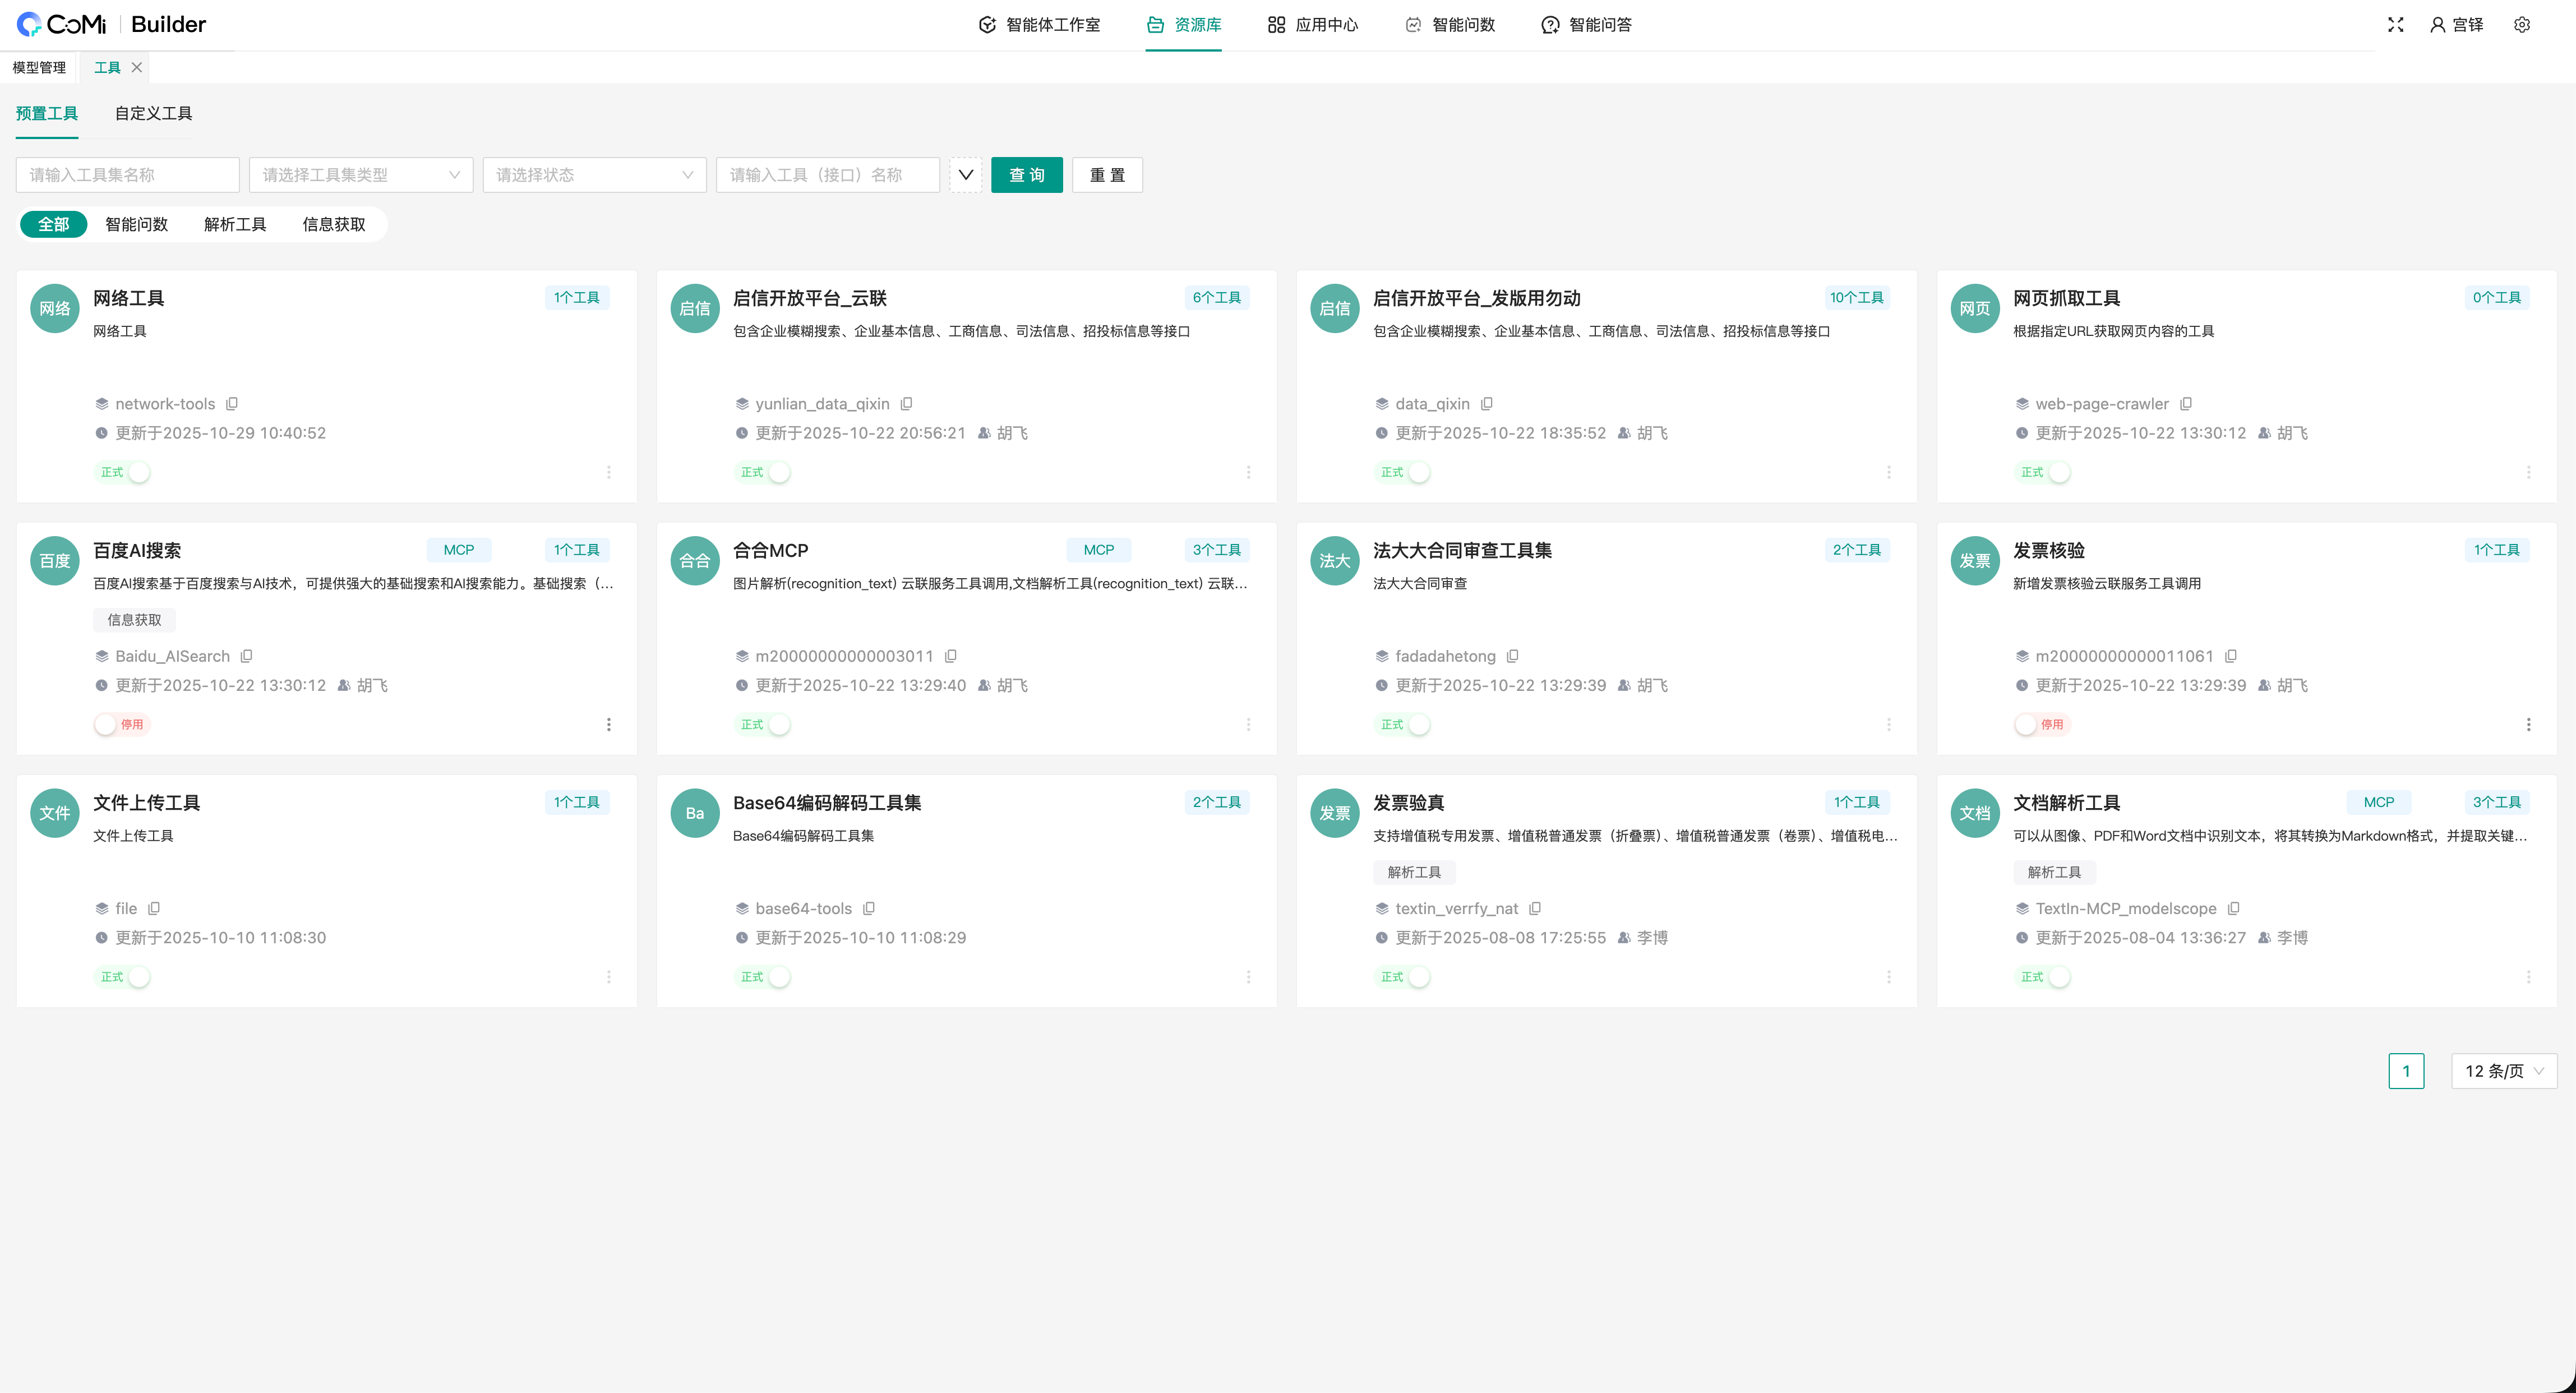Copy the fadadahetong identifier
Image resolution: width=2576 pixels, height=1393 pixels.
tap(1513, 656)
